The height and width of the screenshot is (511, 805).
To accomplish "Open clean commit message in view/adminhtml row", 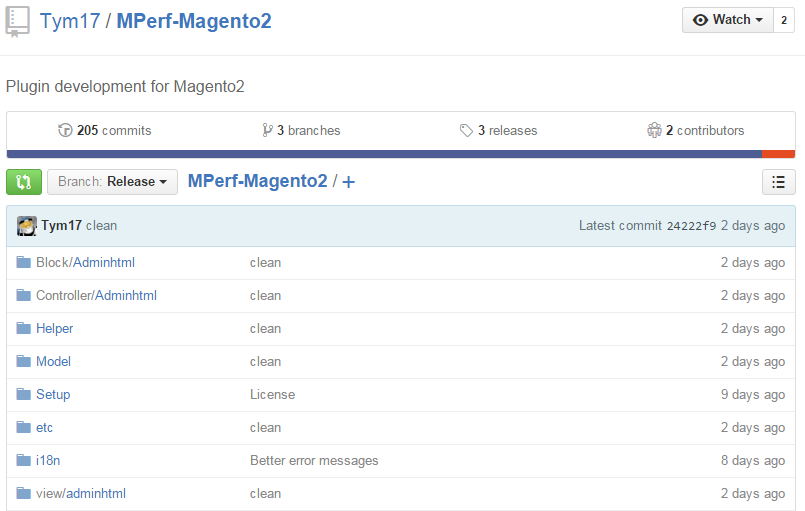I will coord(265,494).
